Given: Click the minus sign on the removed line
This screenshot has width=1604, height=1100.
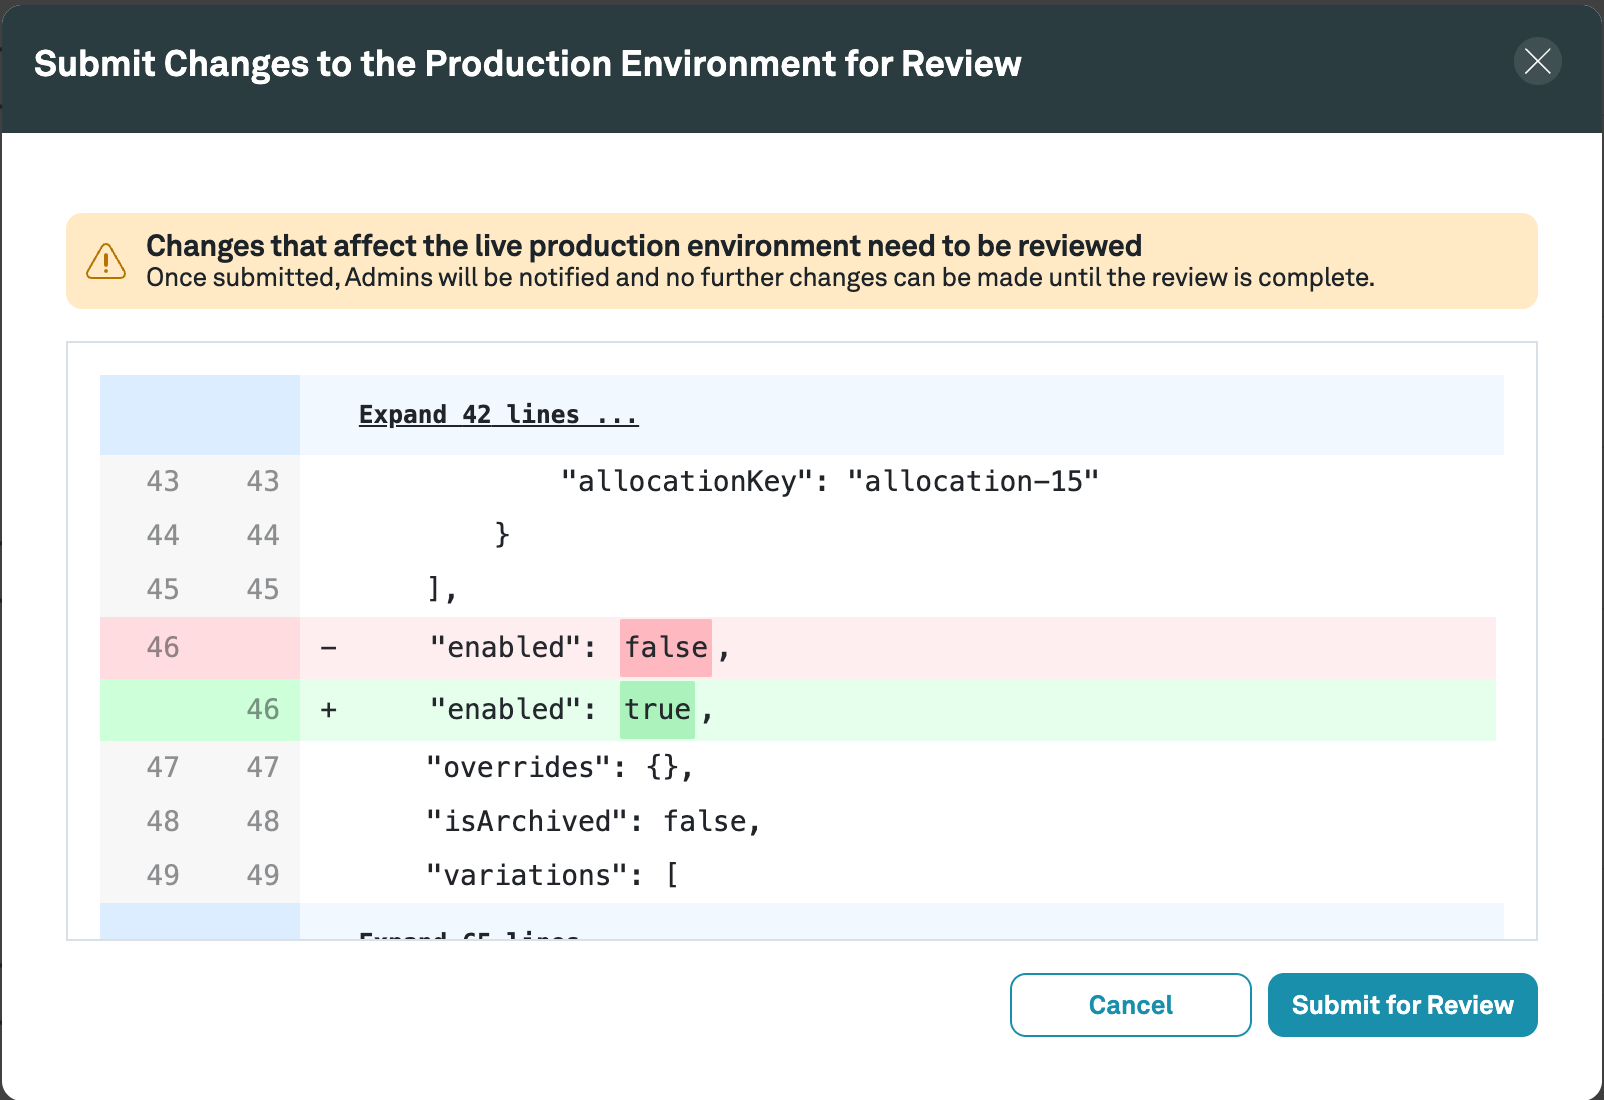Looking at the screenshot, I should click(x=328, y=649).
